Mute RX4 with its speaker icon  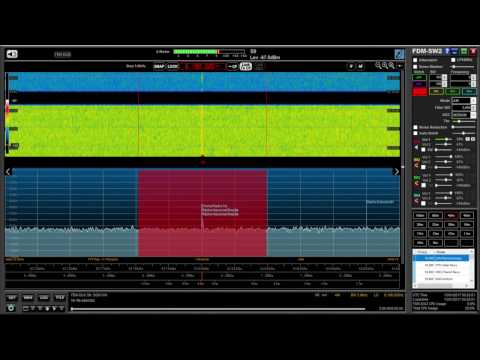click(x=417, y=201)
